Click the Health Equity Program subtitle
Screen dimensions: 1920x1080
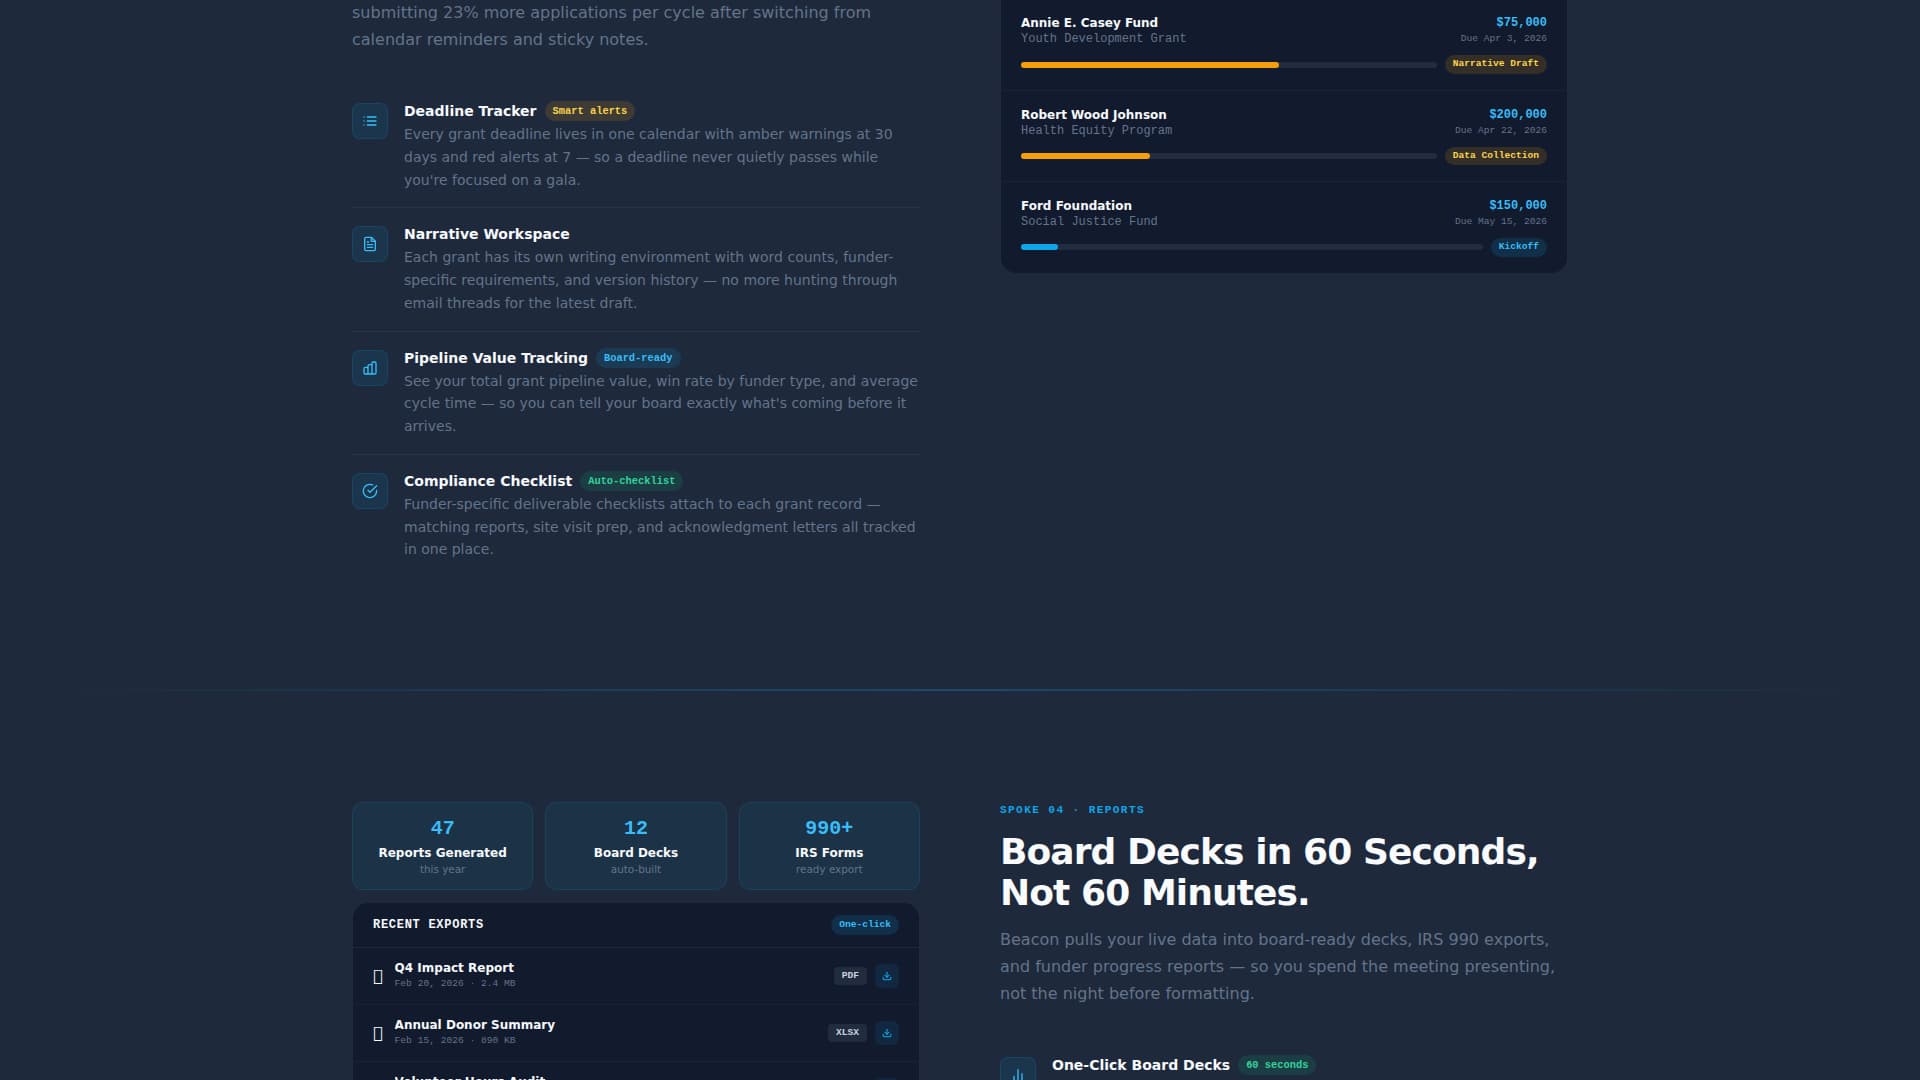(1096, 130)
